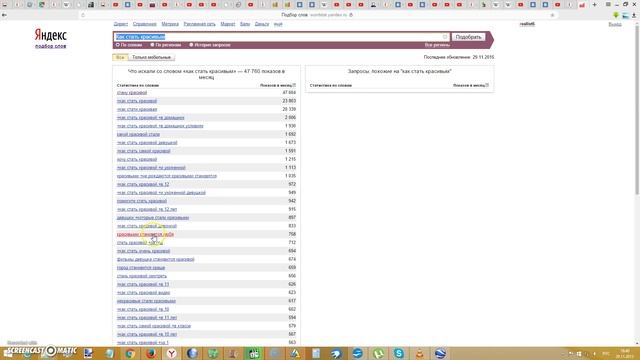Open keyword 'как стать самой красивой'

[144, 151]
